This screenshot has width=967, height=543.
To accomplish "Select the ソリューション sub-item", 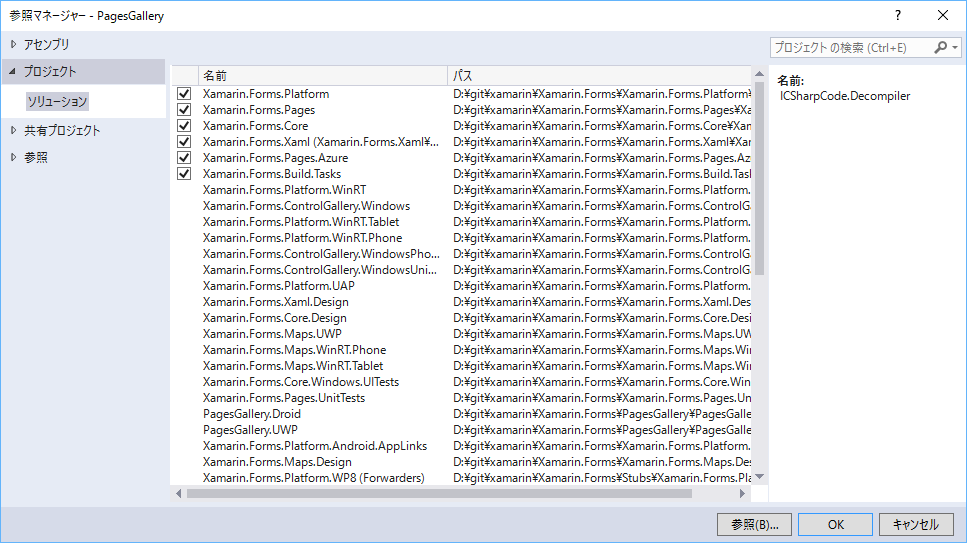I will (58, 102).
